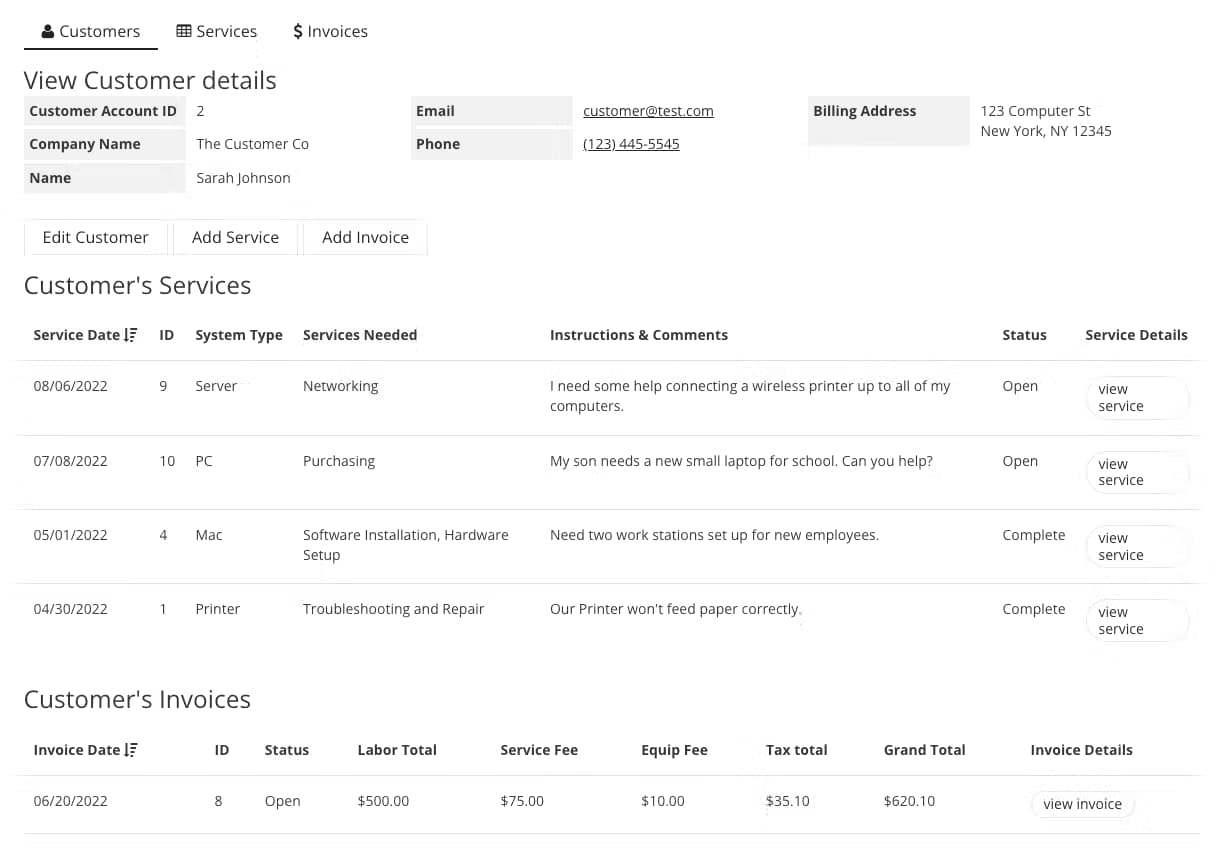Screen dimensions: 1225x848
Task: Click the Invoices tab dollar icon
Action: (x=298, y=32)
